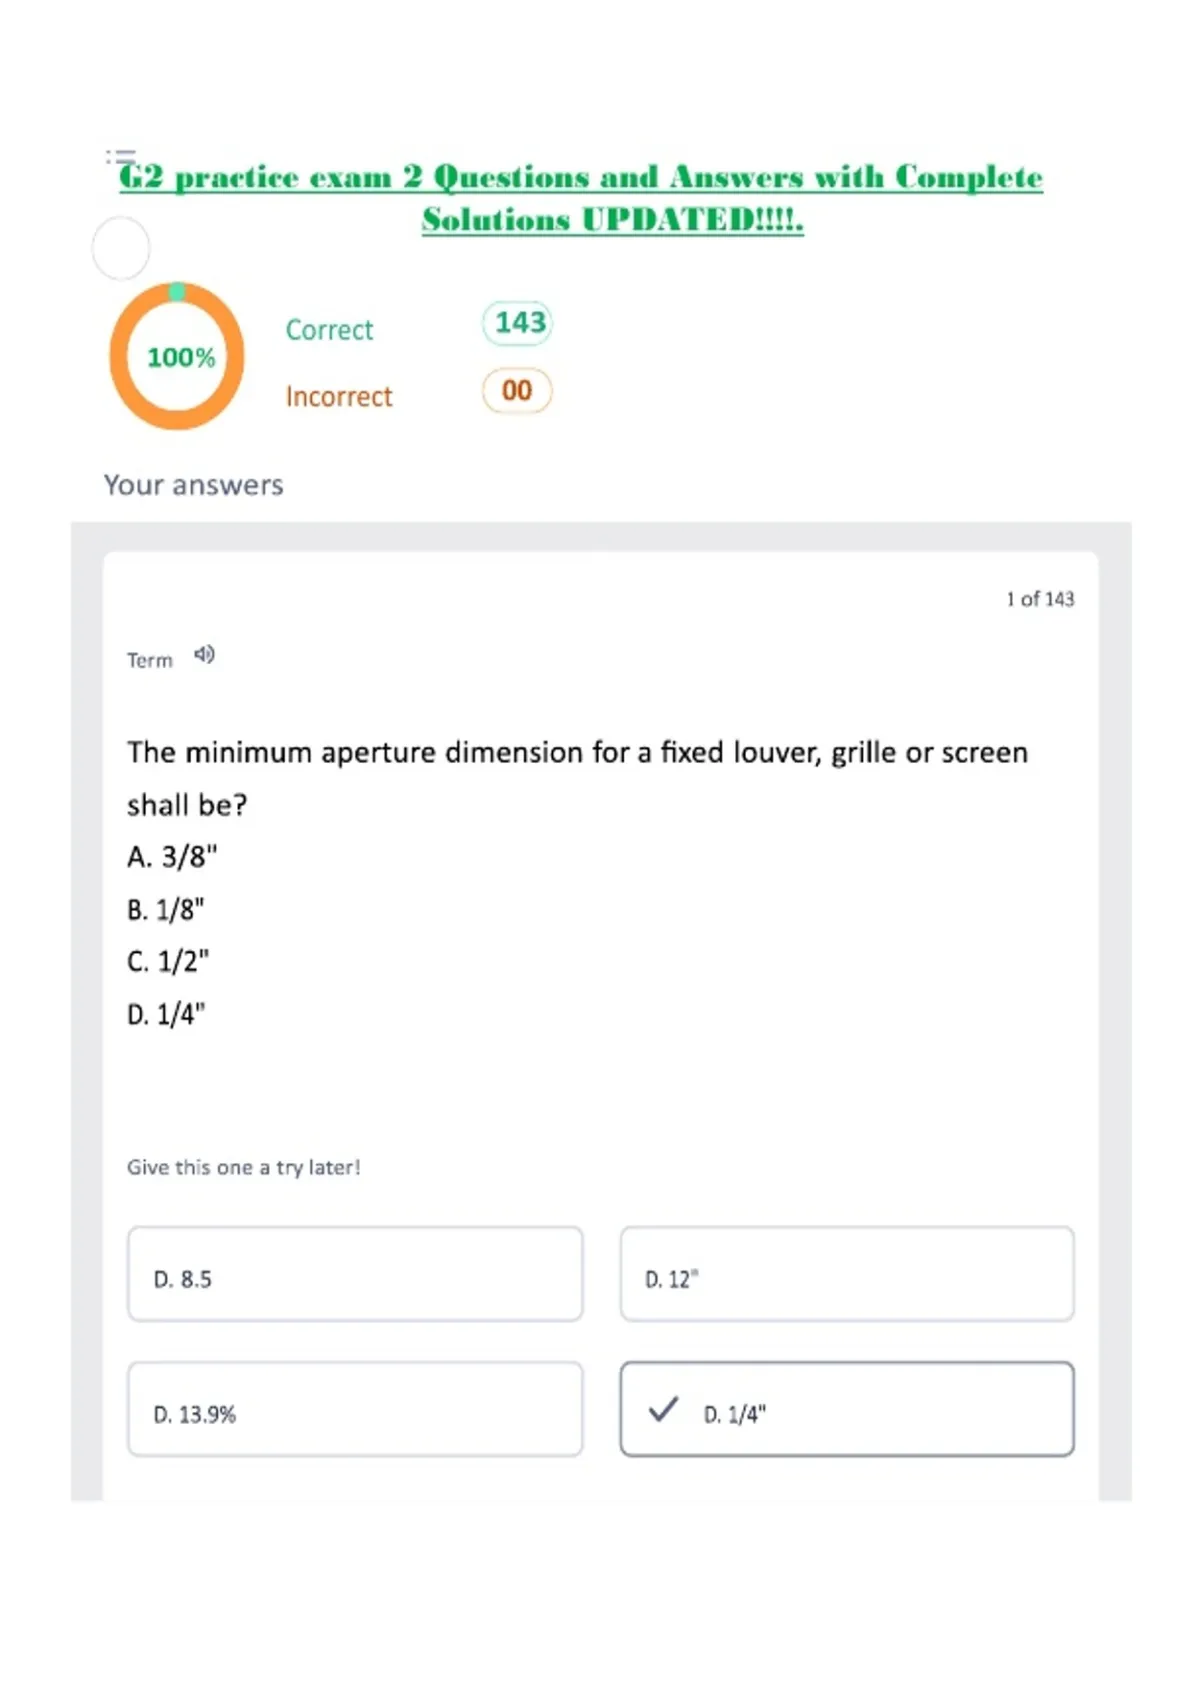
Task: Click the 00 incorrect count badge
Action: 517,390
